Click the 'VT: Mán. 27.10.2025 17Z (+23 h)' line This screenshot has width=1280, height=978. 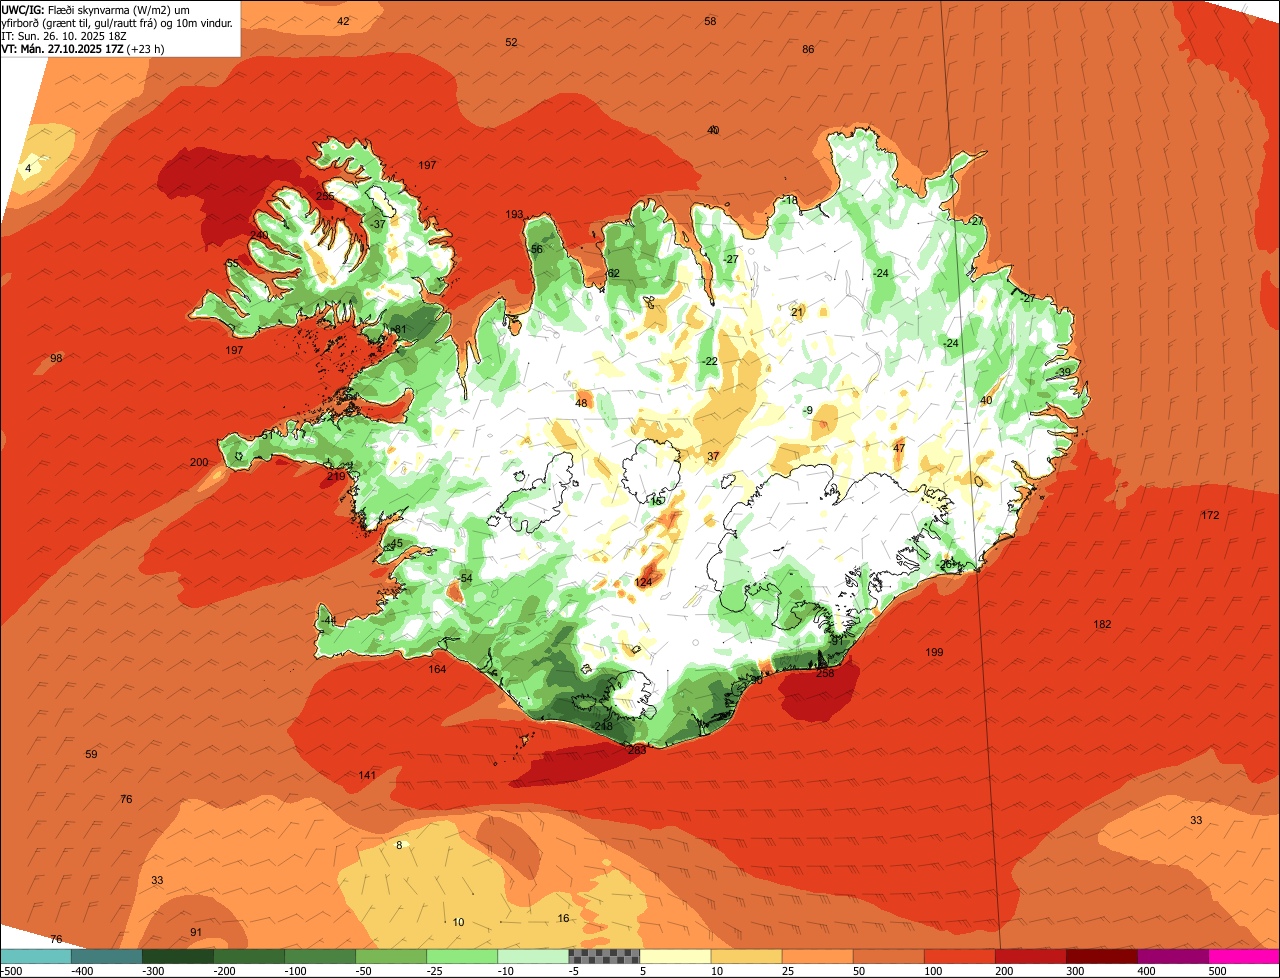[x=83, y=48]
